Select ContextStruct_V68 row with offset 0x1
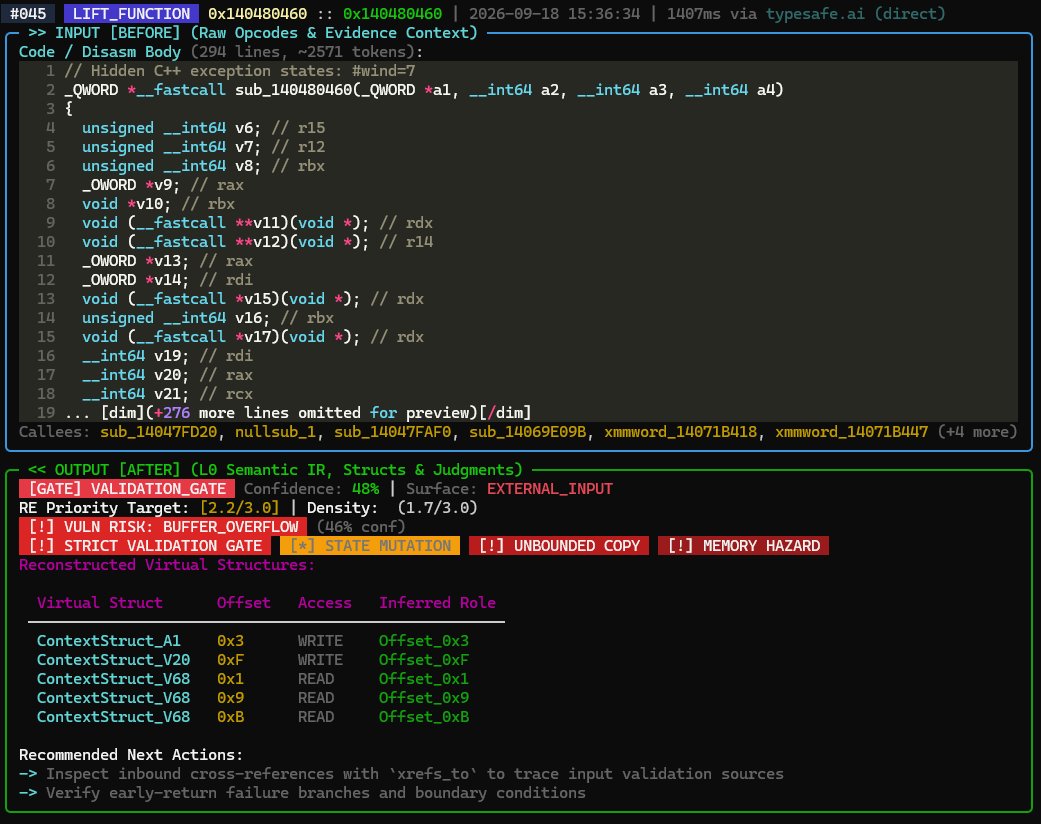Viewport: 1041px width, 824px height. 266,679
